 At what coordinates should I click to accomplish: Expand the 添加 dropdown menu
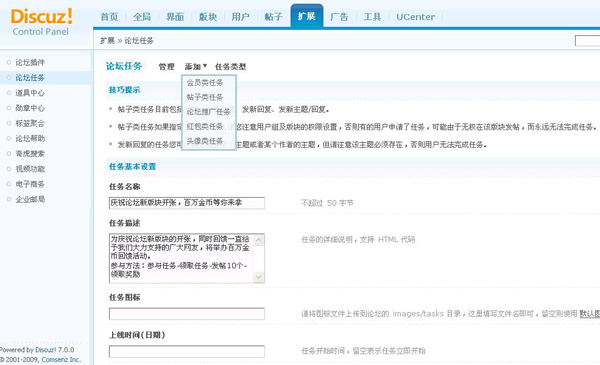196,67
